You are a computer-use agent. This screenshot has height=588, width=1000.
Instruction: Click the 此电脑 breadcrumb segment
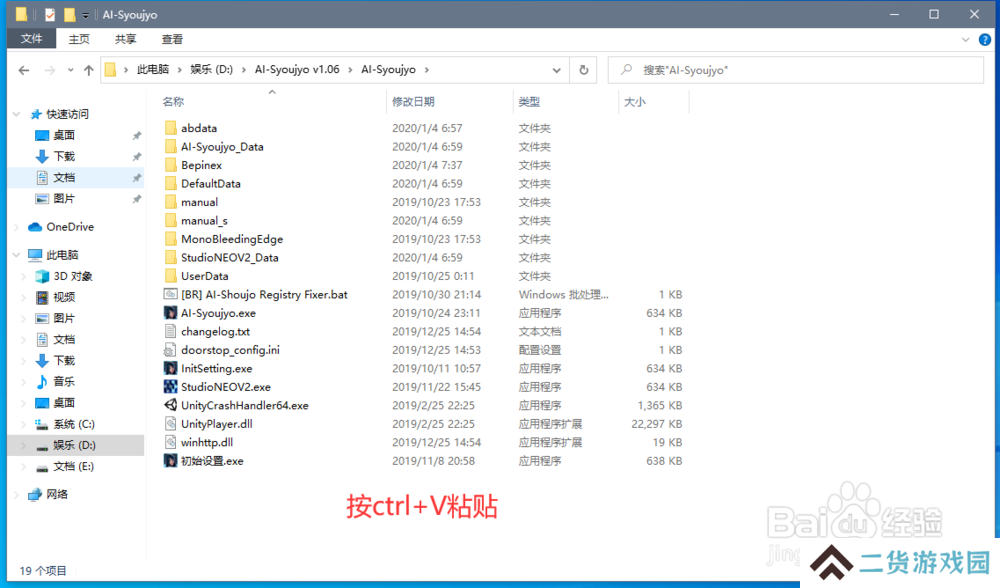click(153, 70)
